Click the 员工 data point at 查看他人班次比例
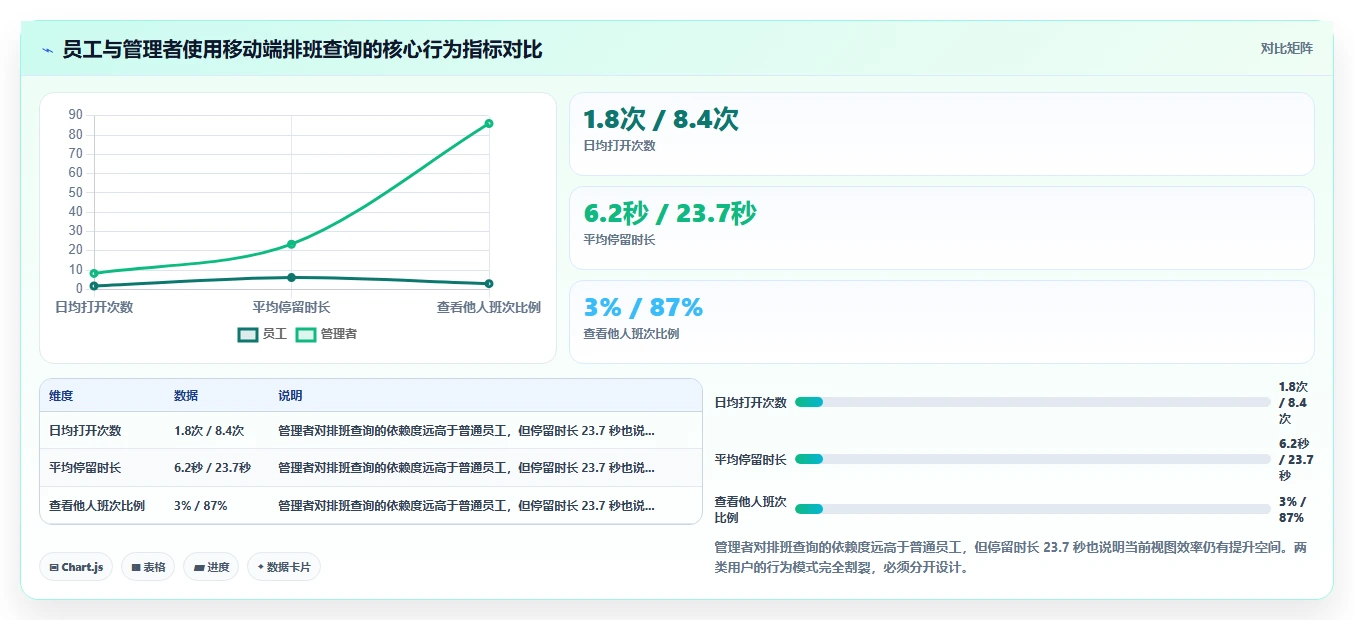 click(489, 284)
